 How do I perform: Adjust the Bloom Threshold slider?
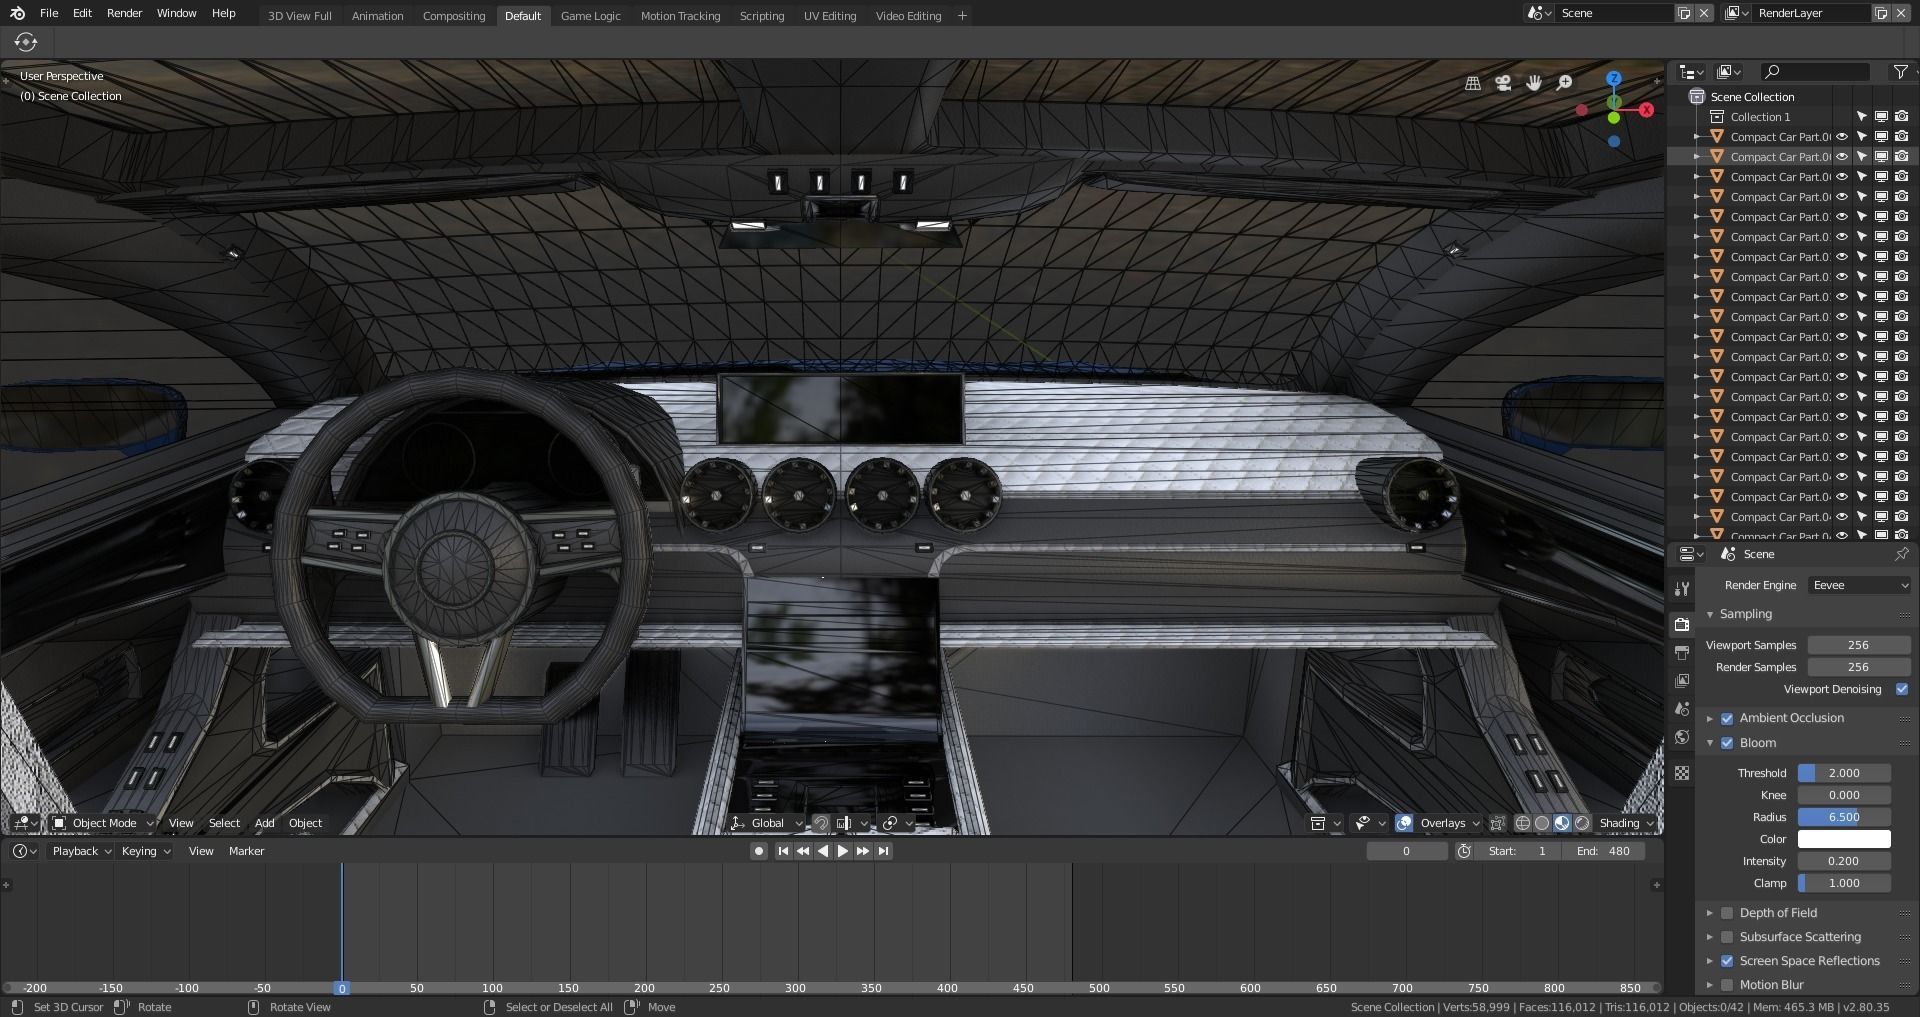click(x=1844, y=773)
